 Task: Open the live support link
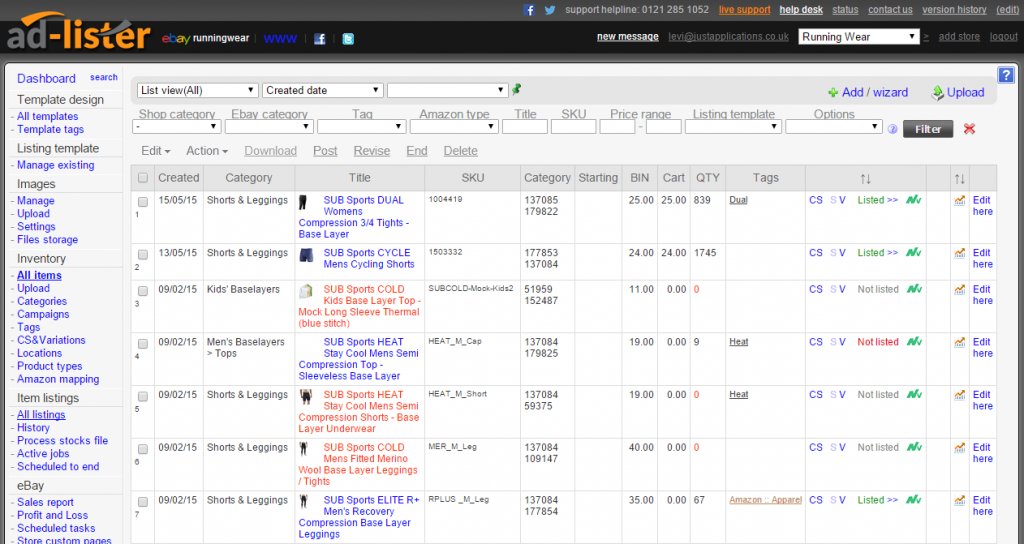point(744,10)
